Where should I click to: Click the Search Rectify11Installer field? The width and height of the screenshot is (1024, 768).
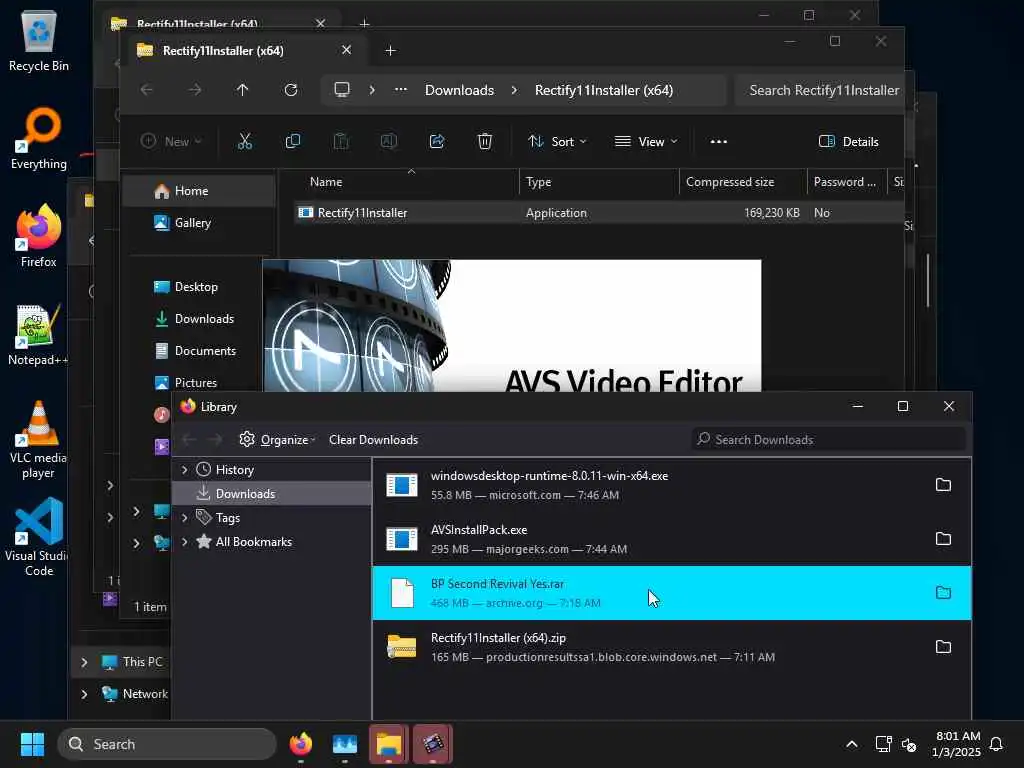point(820,90)
